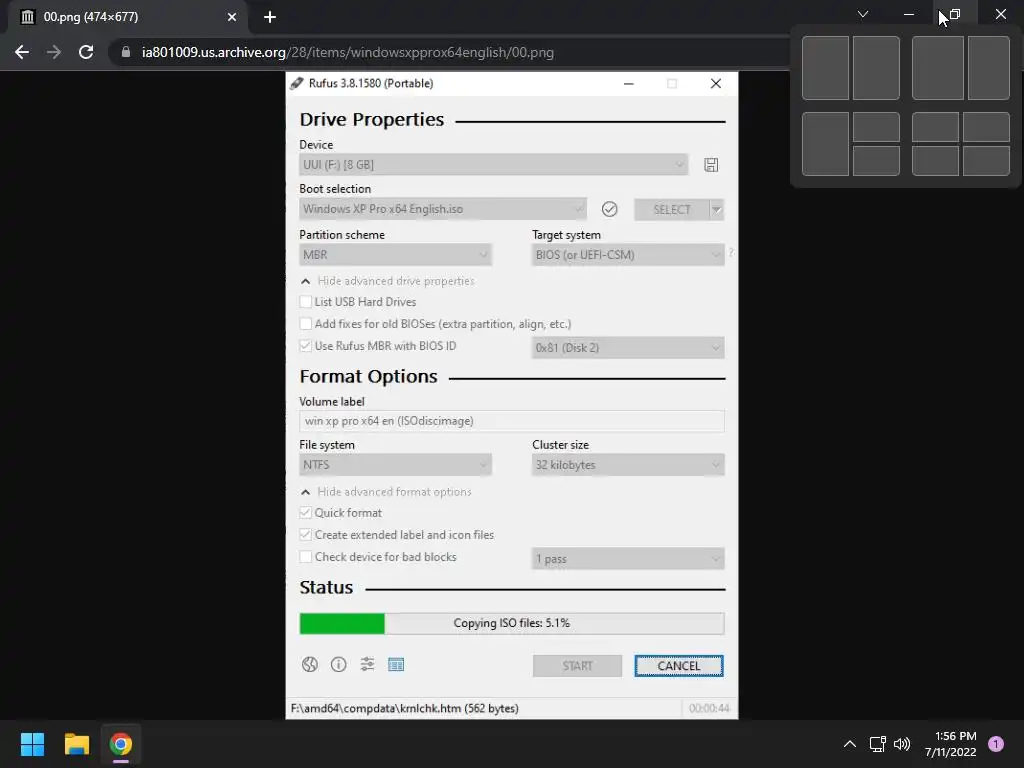The image size is (1024, 768).
Task: Snap to top-right zone of four-quadrant layout
Action: [986, 127]
